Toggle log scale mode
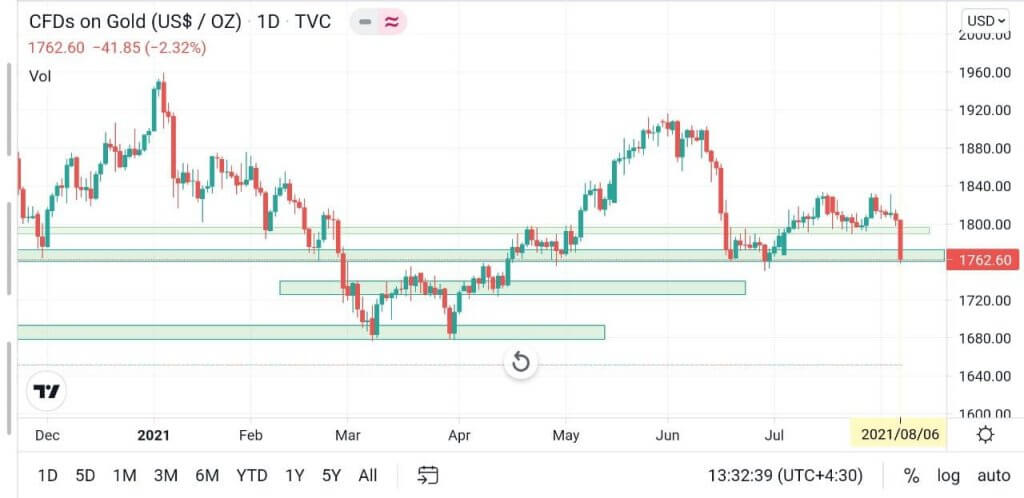The height and width of the screenshot is (498, 1024). click(x=946, y=475)
